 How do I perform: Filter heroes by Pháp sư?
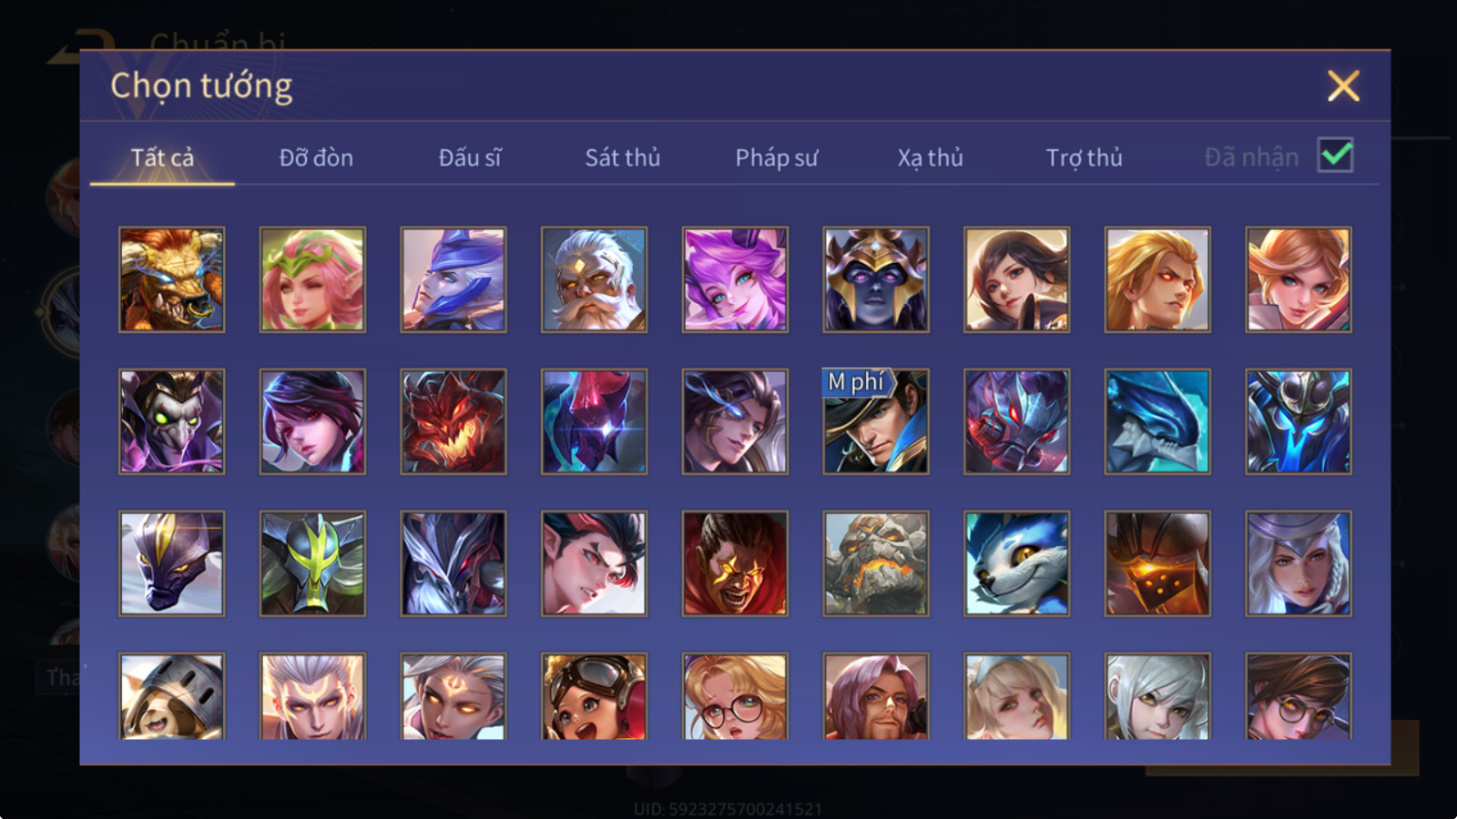tap(777, 157)
